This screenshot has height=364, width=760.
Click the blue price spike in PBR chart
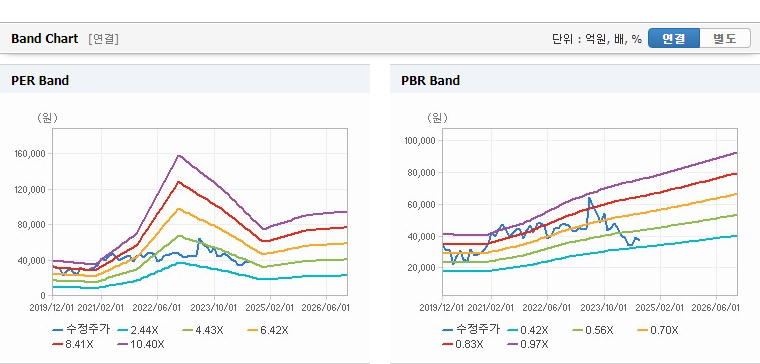point(589,198)
